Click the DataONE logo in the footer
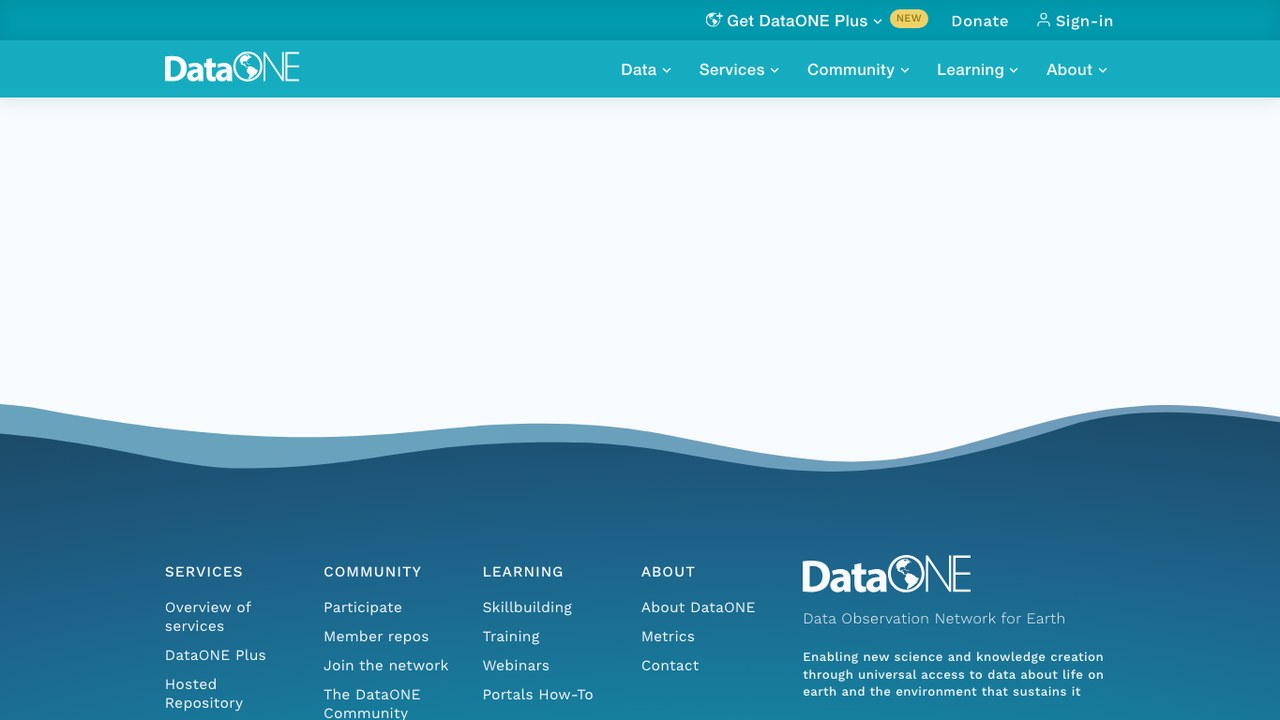This screenshot has height=720, width=1280. click(886, 575)
